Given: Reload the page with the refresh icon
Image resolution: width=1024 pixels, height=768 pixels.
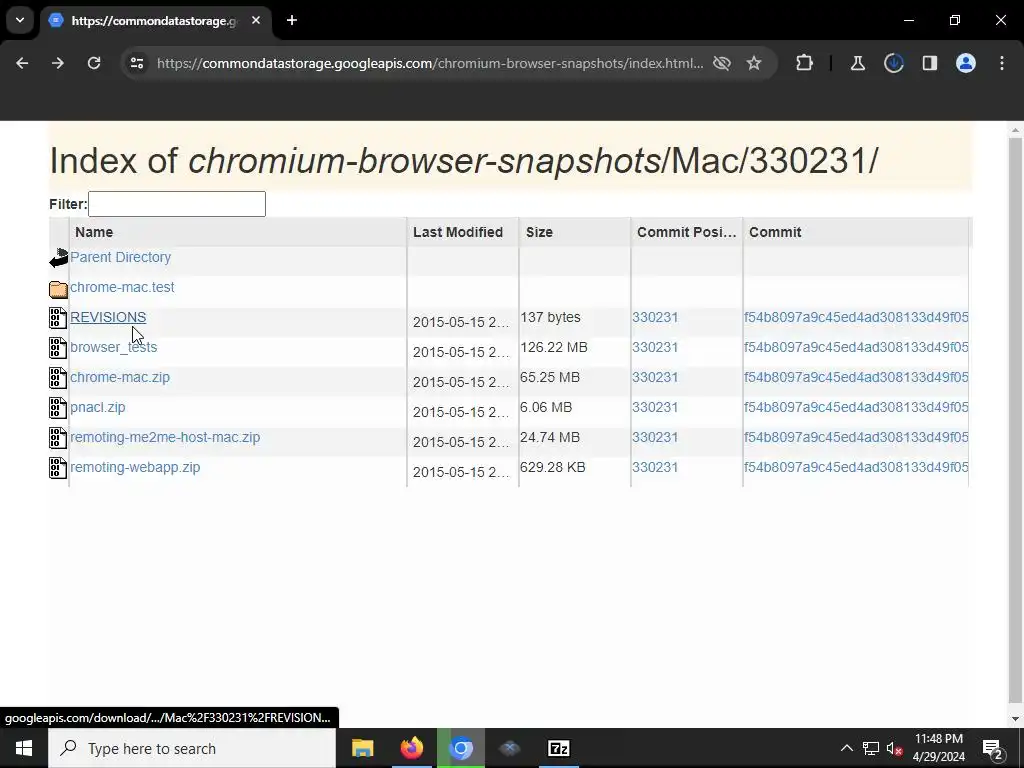Looking at the screenshot, I should [x=94, y=63].
